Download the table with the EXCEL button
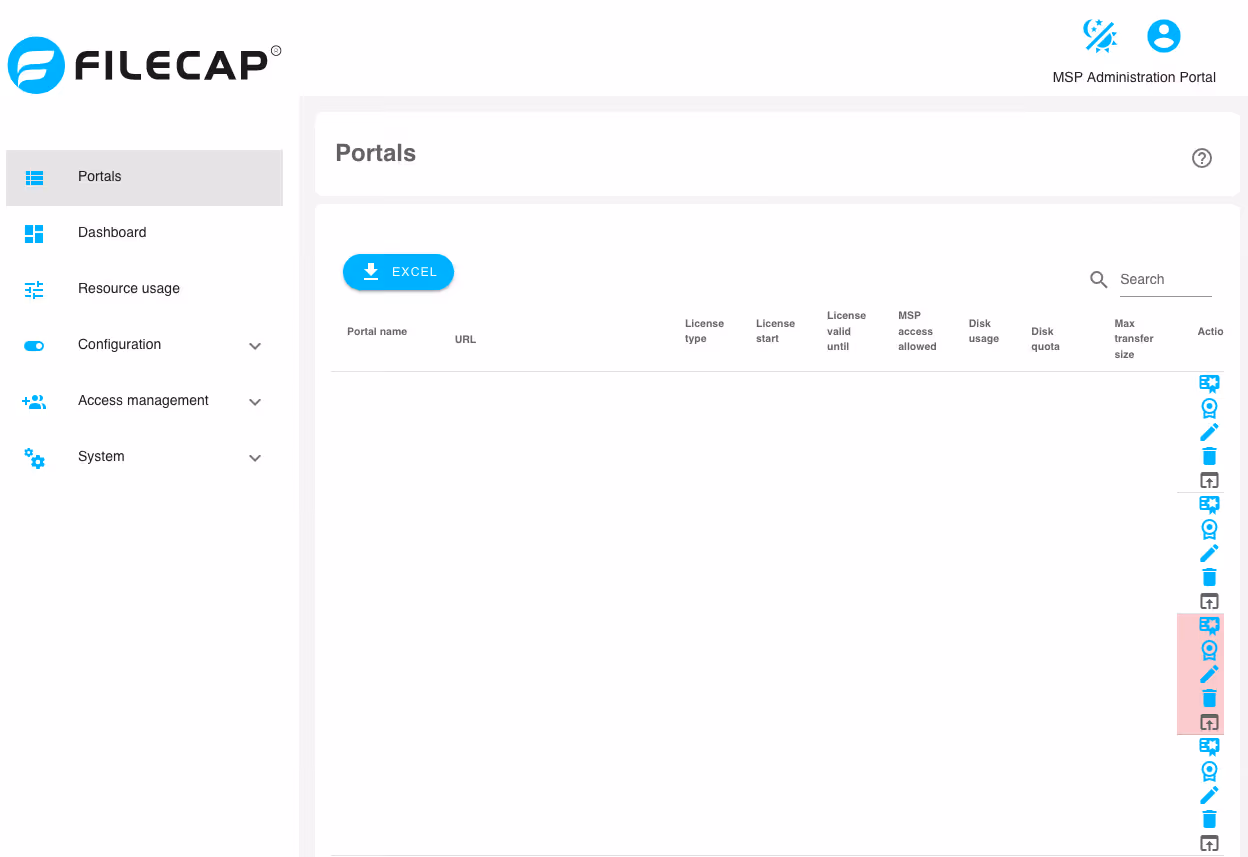The image size is (1248, 857). pos(398,272)
